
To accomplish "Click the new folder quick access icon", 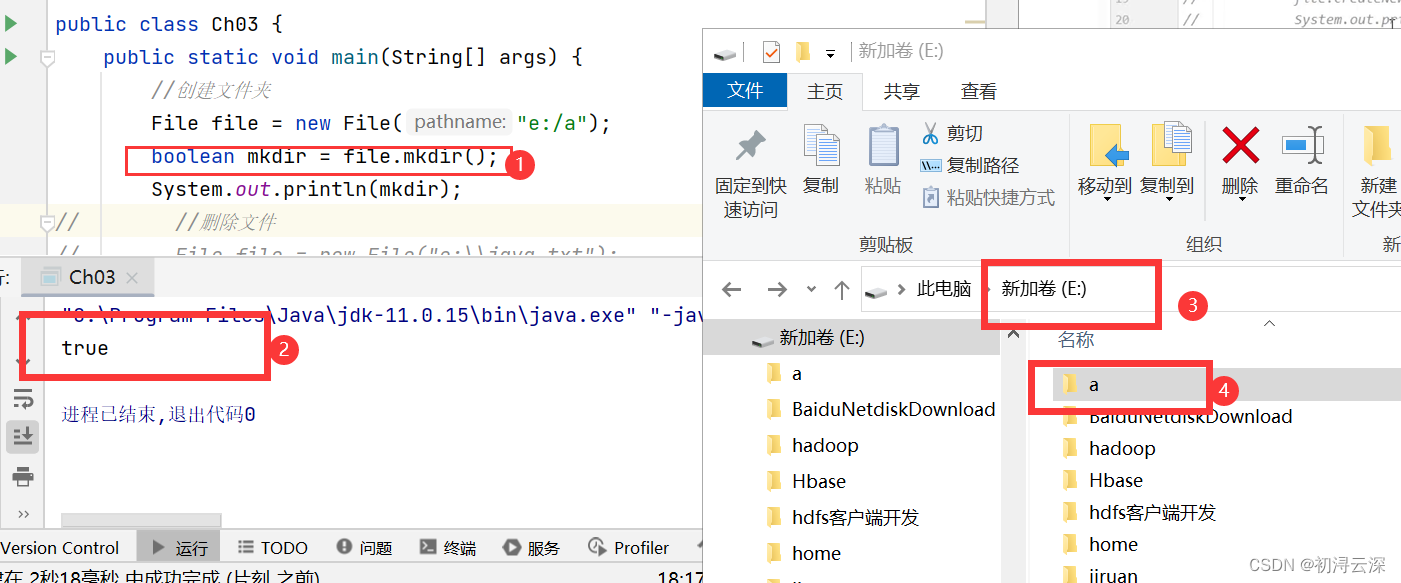I will 802,51.
